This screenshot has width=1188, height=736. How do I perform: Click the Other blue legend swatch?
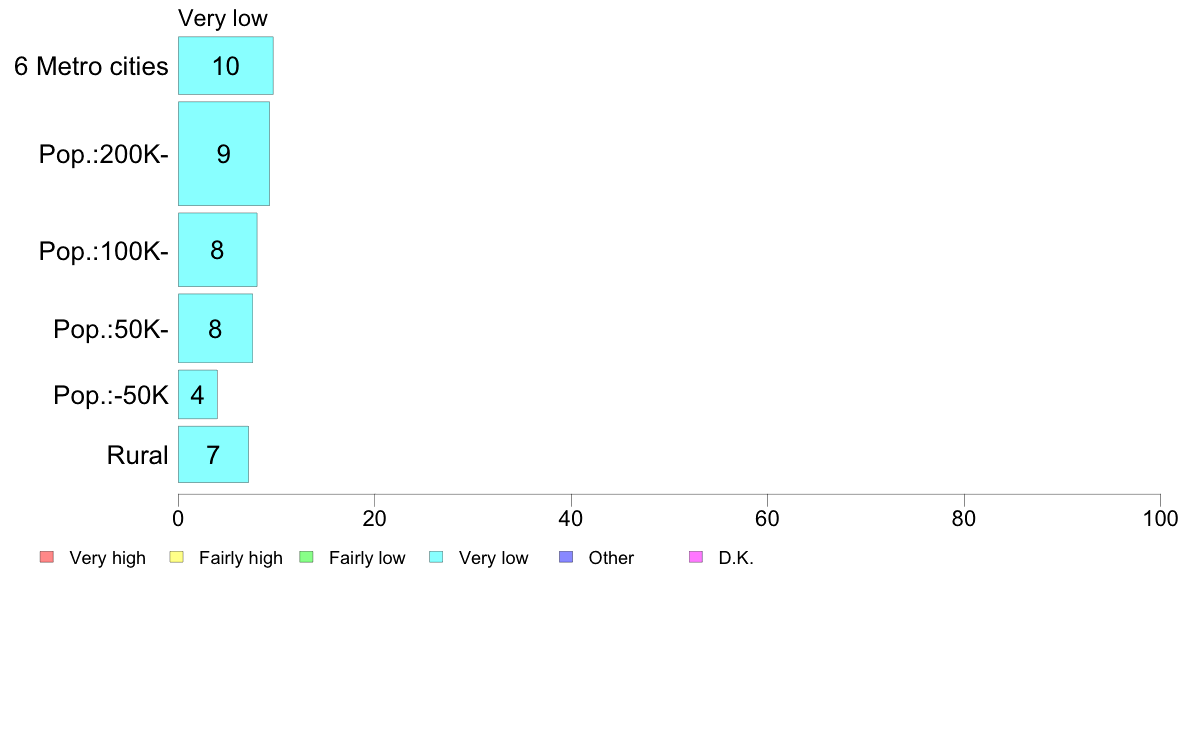(566, 557)
